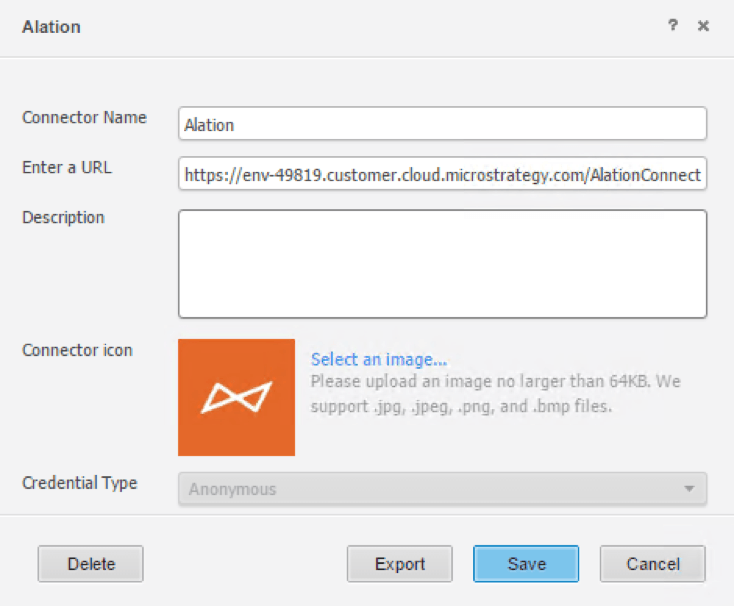Viewport: 734px width, 606px height.
Task: Focus the Connector Name text field
Action: pos(442,124)
